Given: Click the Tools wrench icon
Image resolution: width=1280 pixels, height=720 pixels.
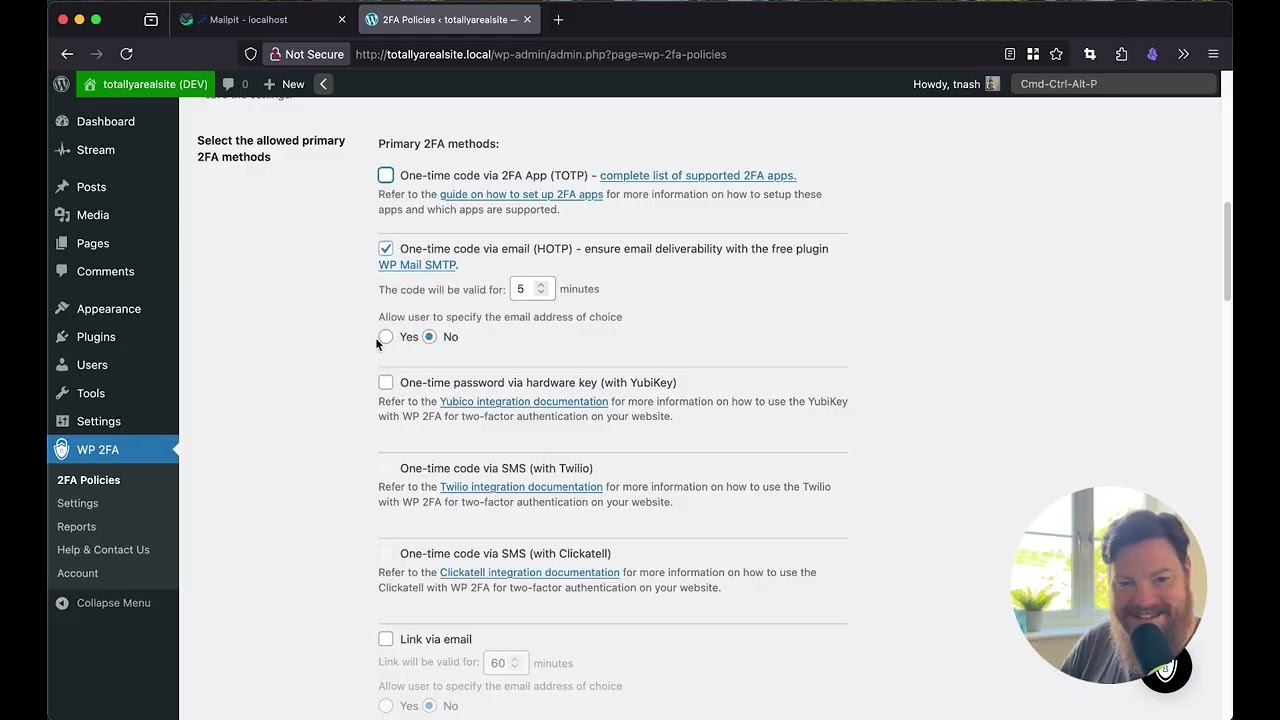Looking at the screenshot, I should (x=62, y=393).
